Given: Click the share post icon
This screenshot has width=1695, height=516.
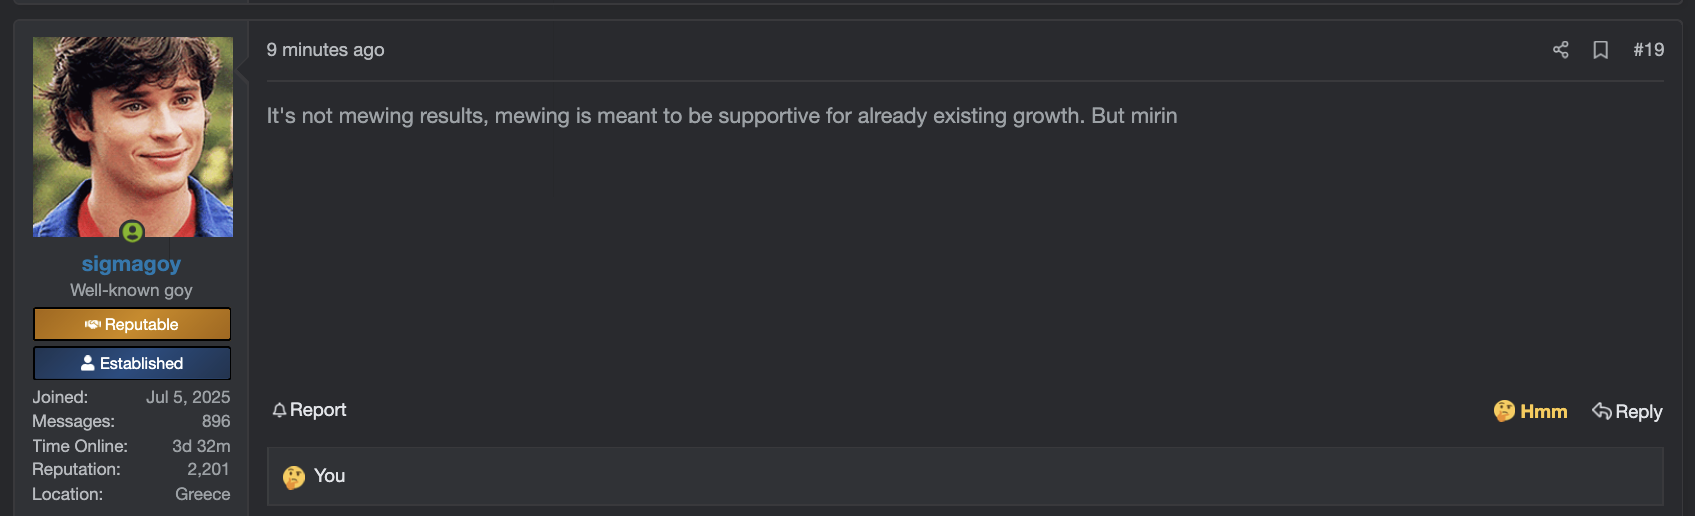Looking at the screenshot, I should pos(1560,50).
